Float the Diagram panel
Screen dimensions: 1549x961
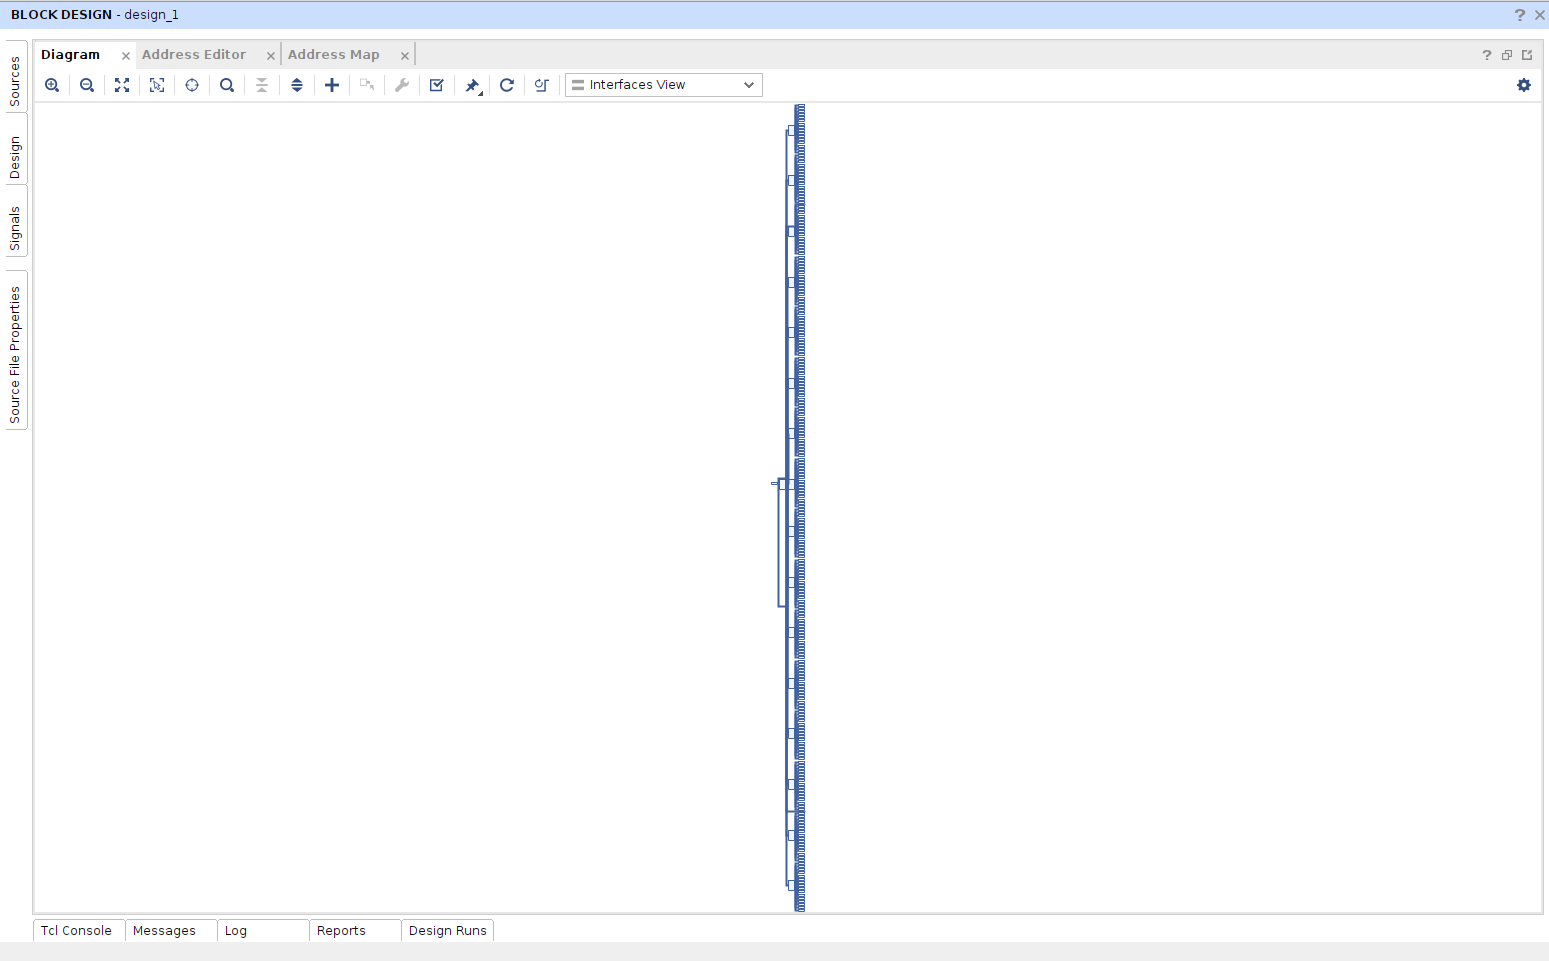1507,55
